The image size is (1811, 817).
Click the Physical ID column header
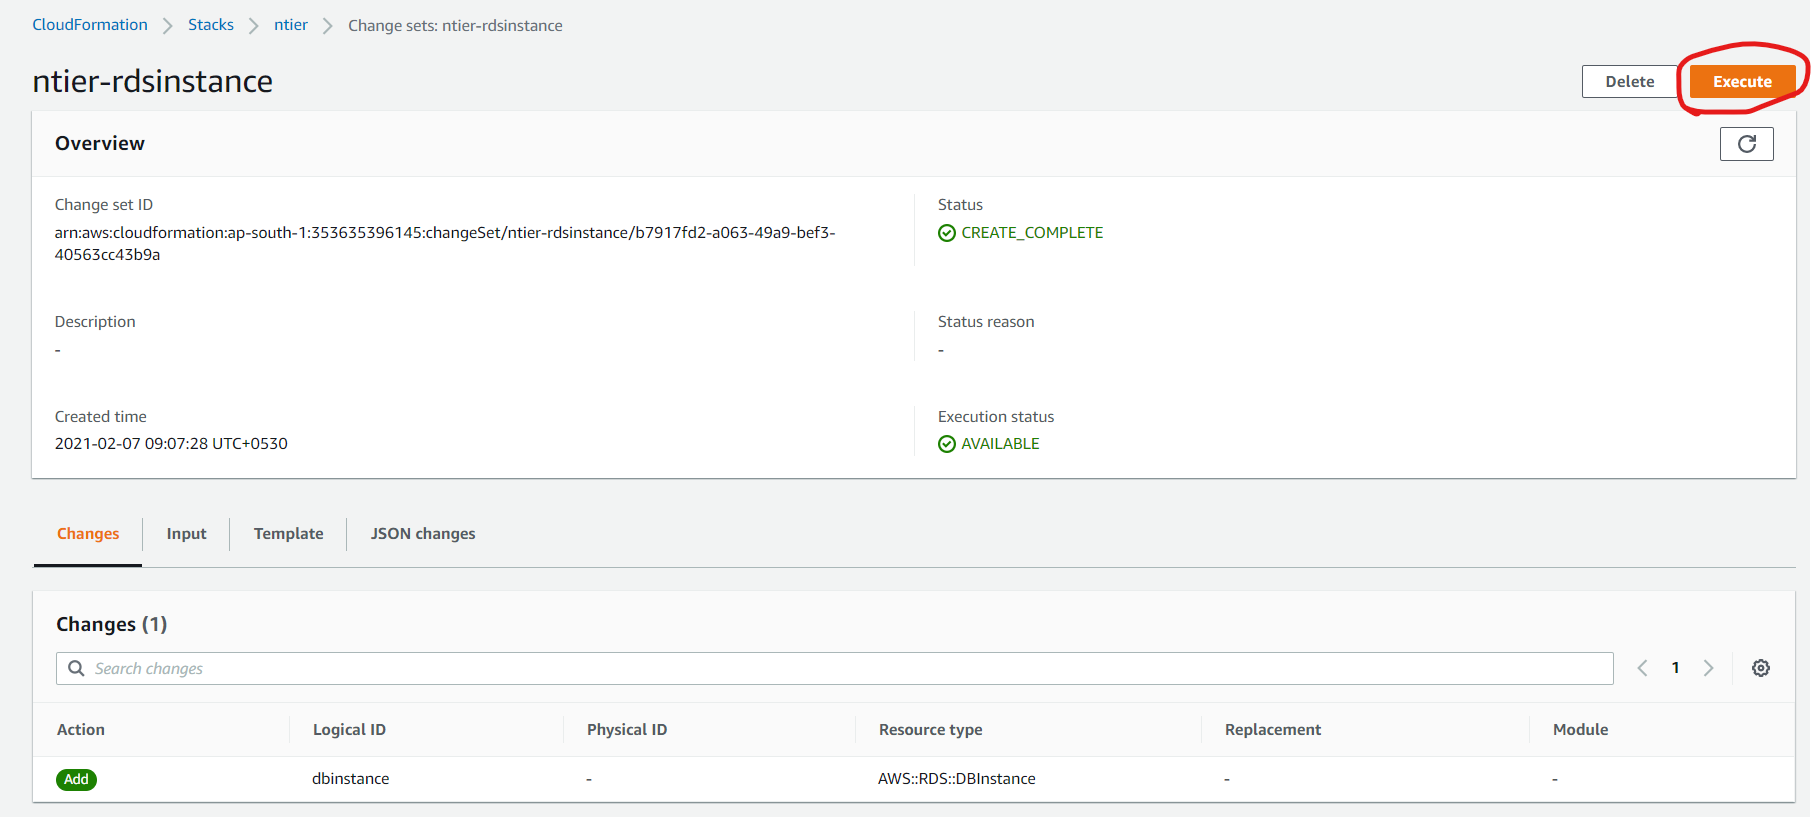(x=627, y=730)
